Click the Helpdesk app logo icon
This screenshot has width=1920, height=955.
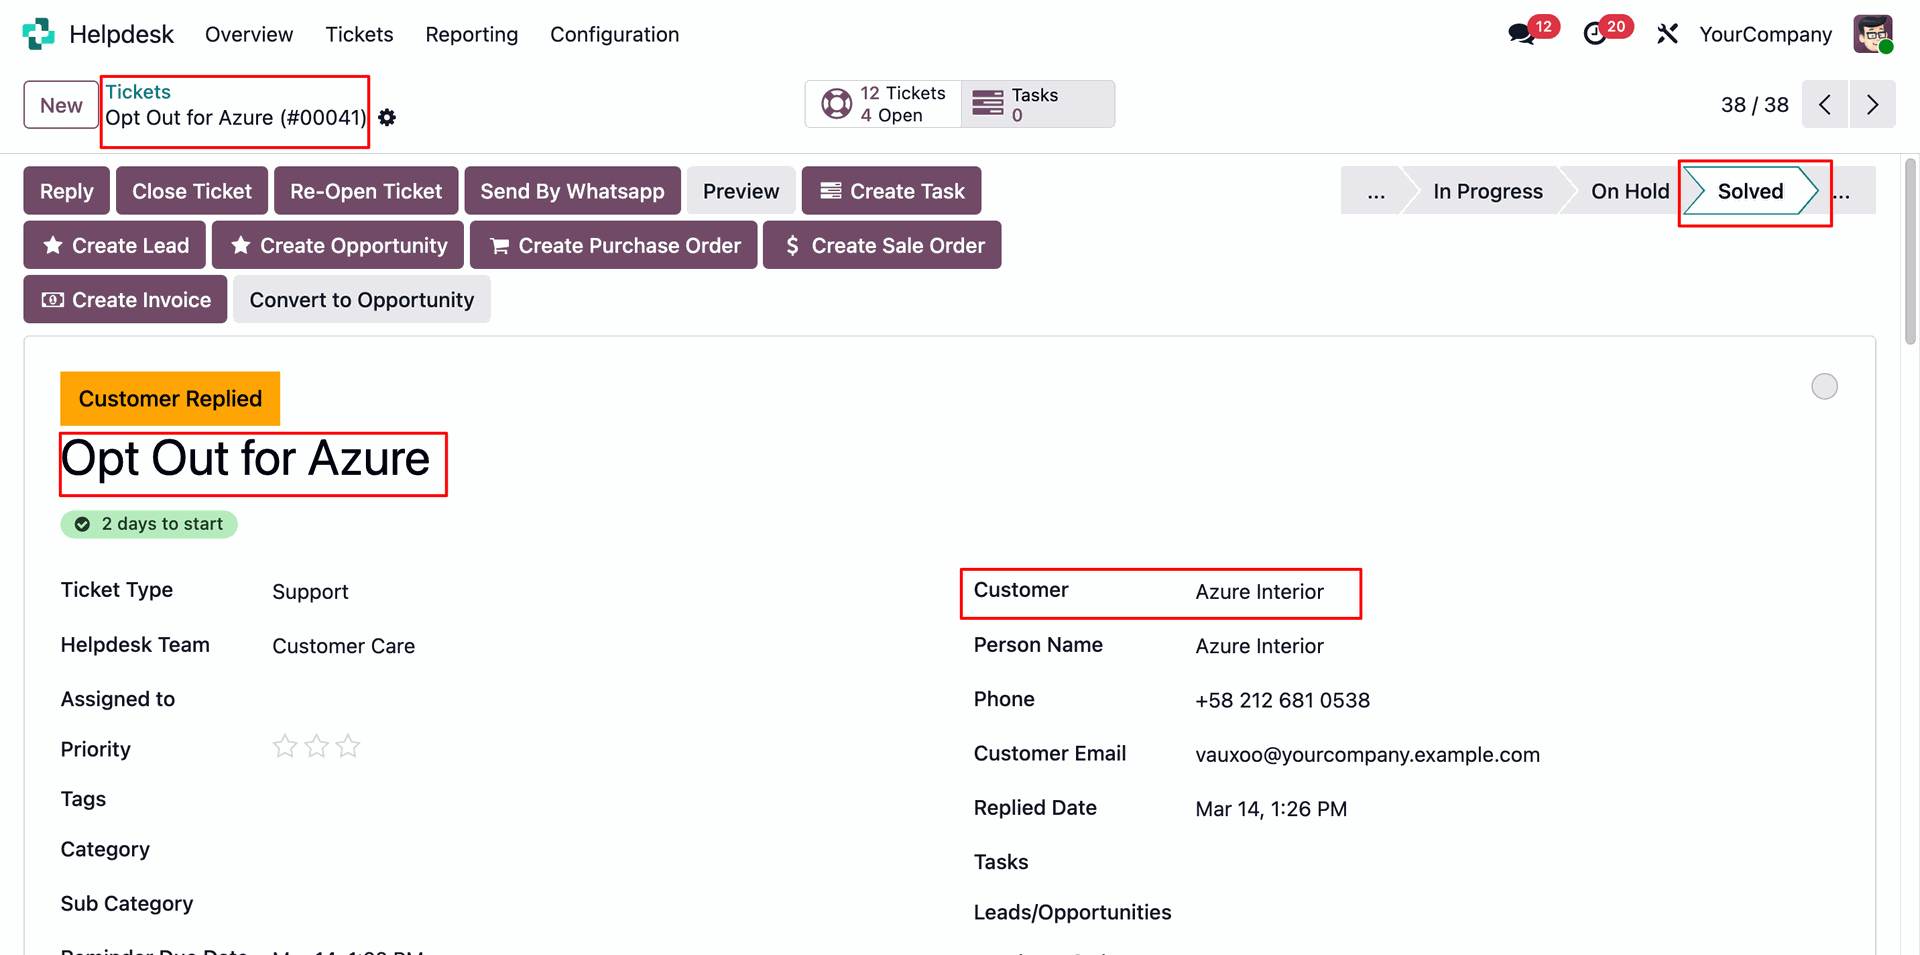tap(38, 34)
